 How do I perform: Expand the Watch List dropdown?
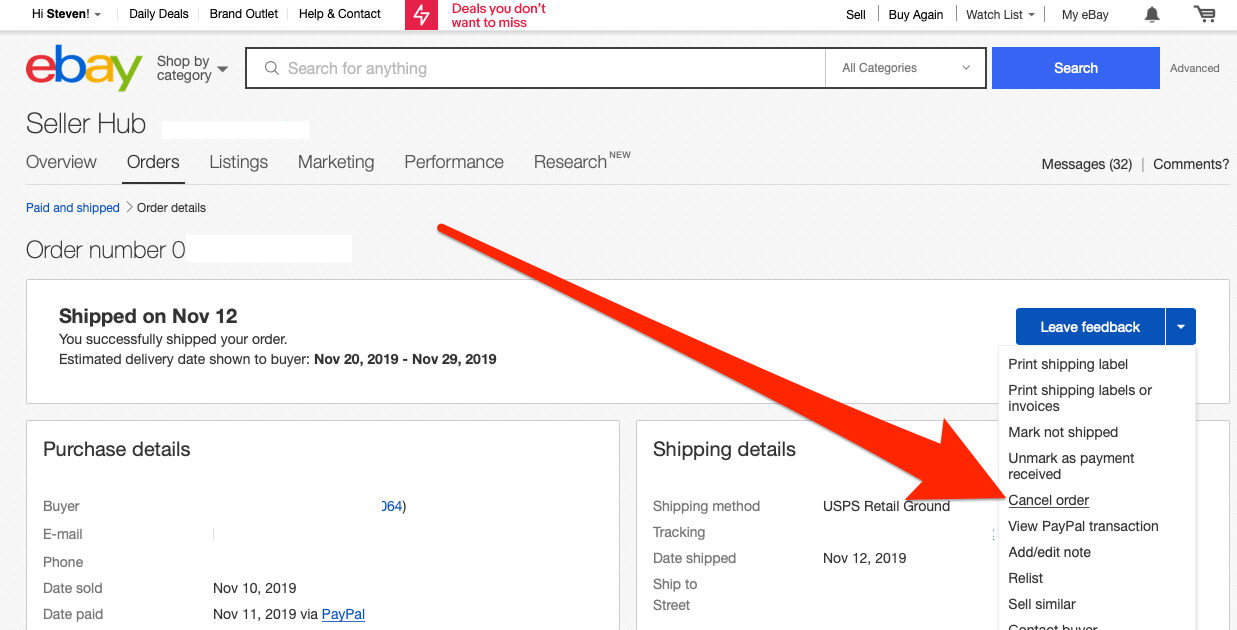click(1000, 14)
